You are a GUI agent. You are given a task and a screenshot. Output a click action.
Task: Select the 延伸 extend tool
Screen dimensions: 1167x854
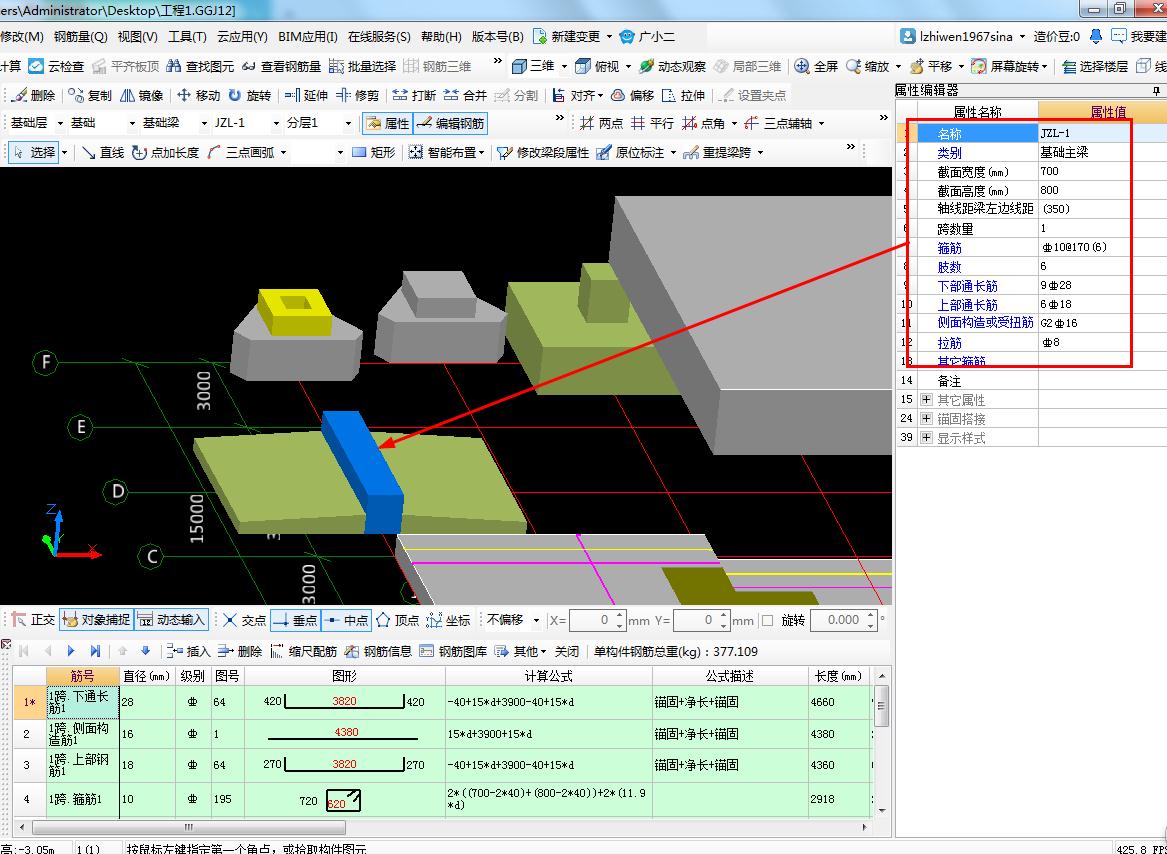[x=307, y=95]
